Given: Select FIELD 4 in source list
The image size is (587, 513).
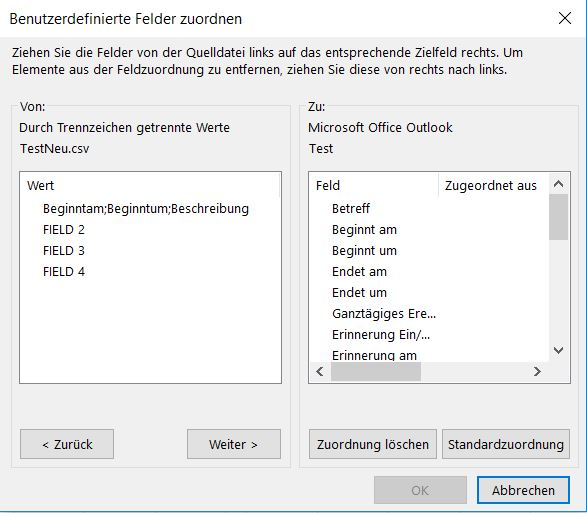Looking at the screenshot, I should [64, 271].
